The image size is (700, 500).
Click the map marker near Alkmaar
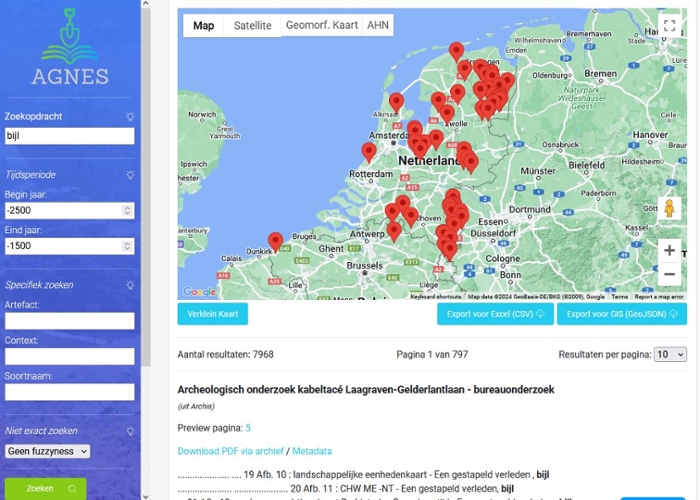tap(396, 102)
